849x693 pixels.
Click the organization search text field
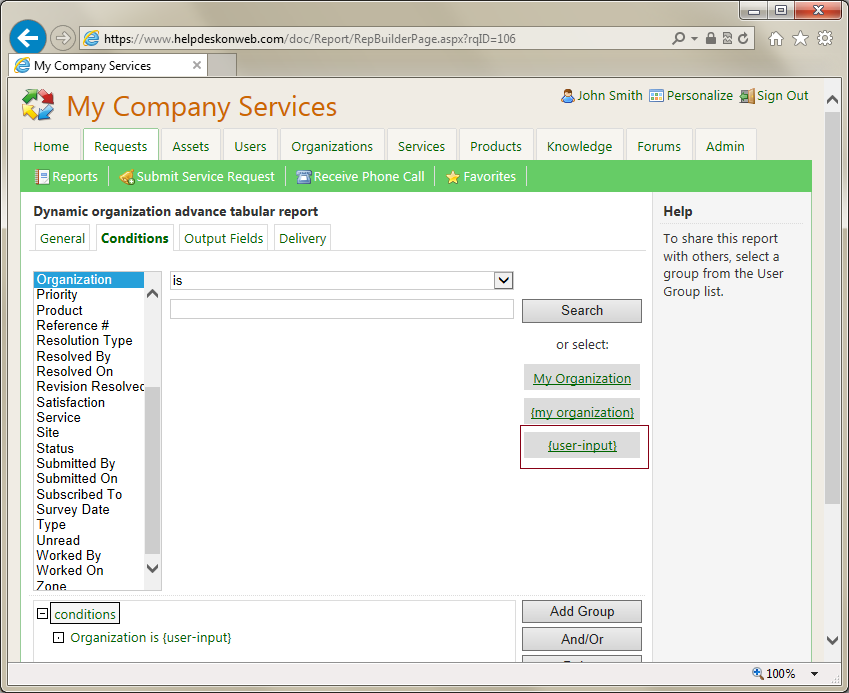point(341,310)
